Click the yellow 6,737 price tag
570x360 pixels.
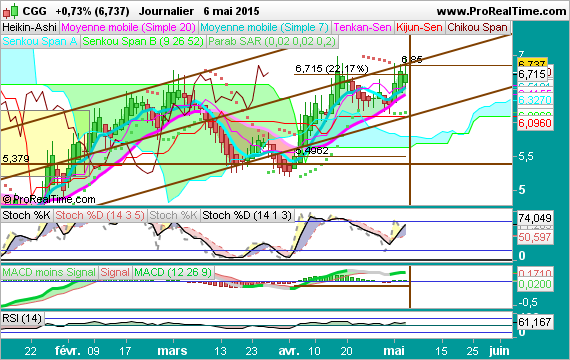pos(531,63)
